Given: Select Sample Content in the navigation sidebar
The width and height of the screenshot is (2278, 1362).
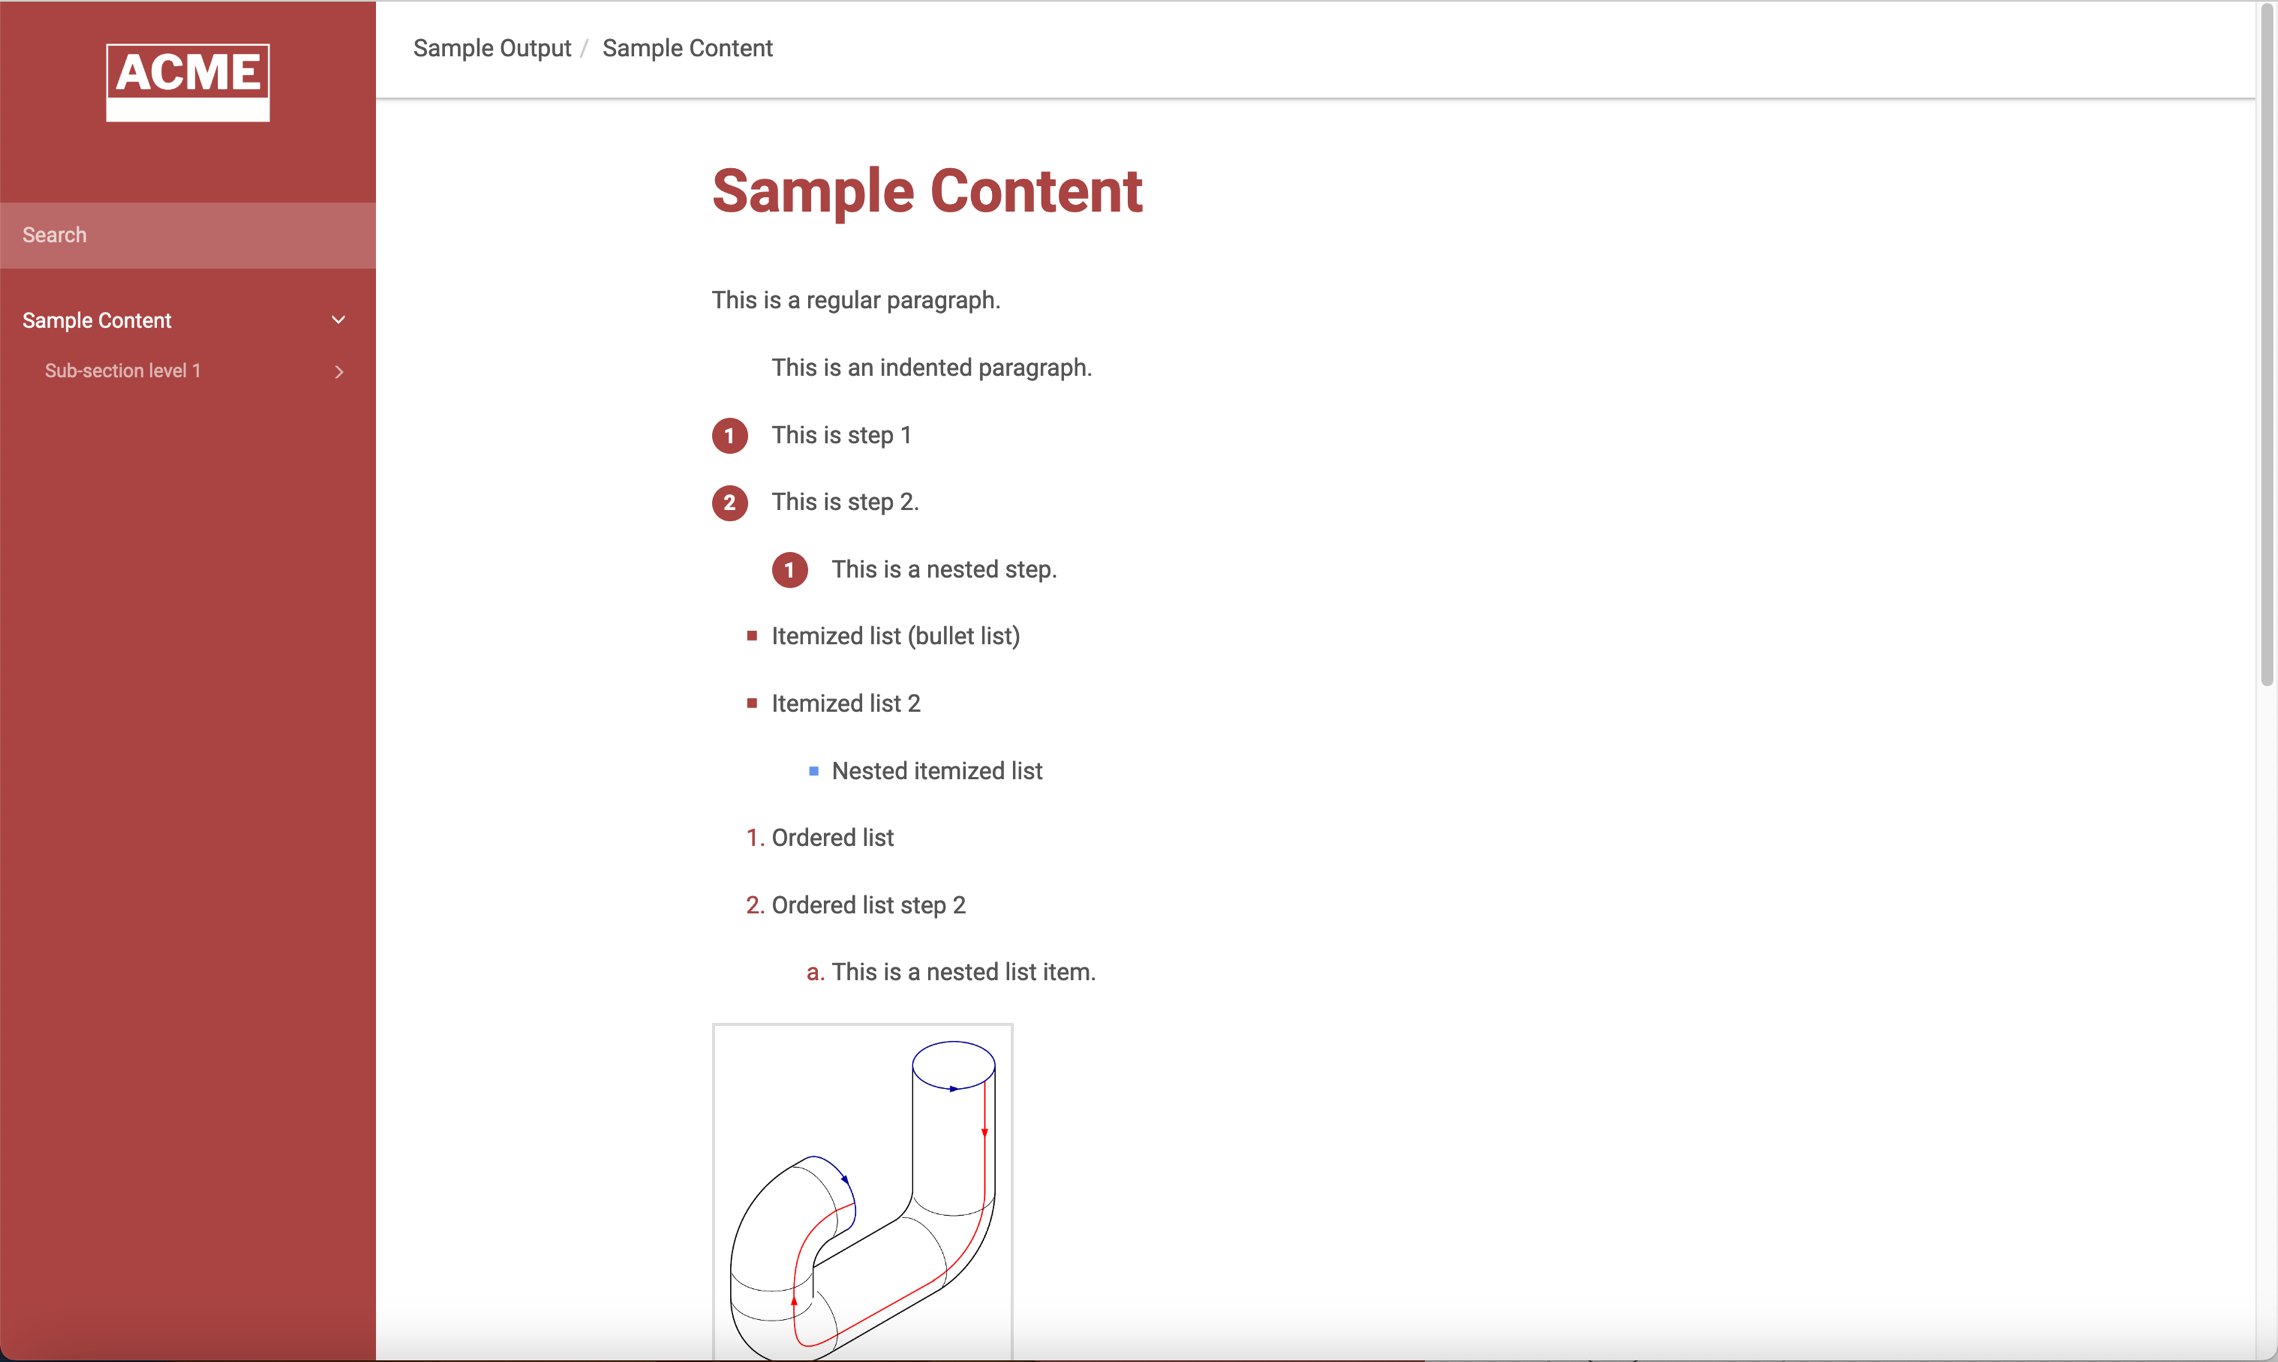Looking at the screenshot, I should (x=96, y=319).
